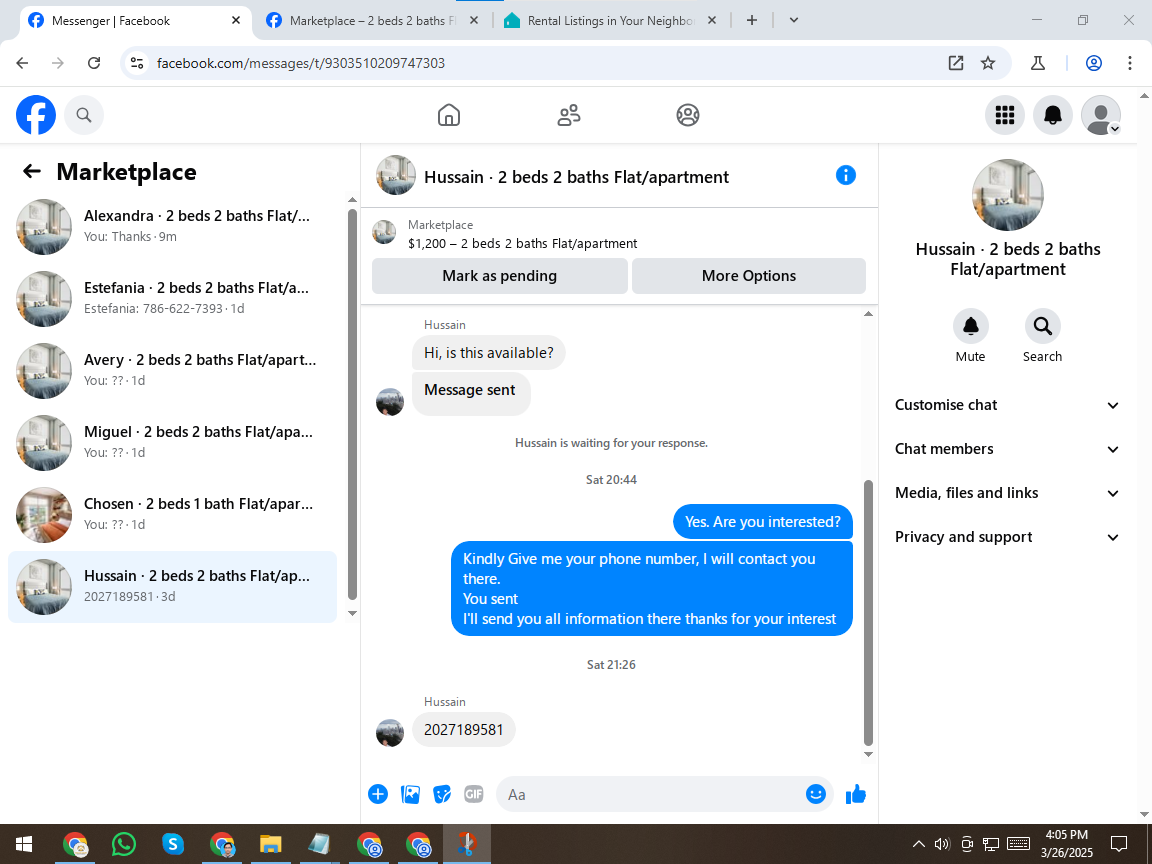
Task: Click More Options button
Action: (x=749, y=276)
